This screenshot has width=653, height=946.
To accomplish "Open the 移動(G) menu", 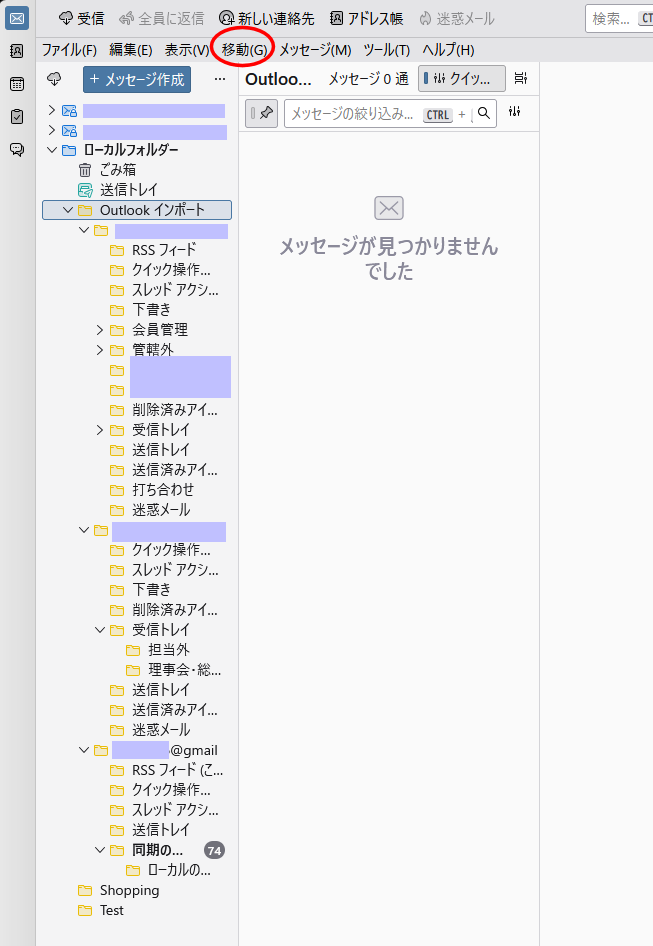I will pos(244,50).
